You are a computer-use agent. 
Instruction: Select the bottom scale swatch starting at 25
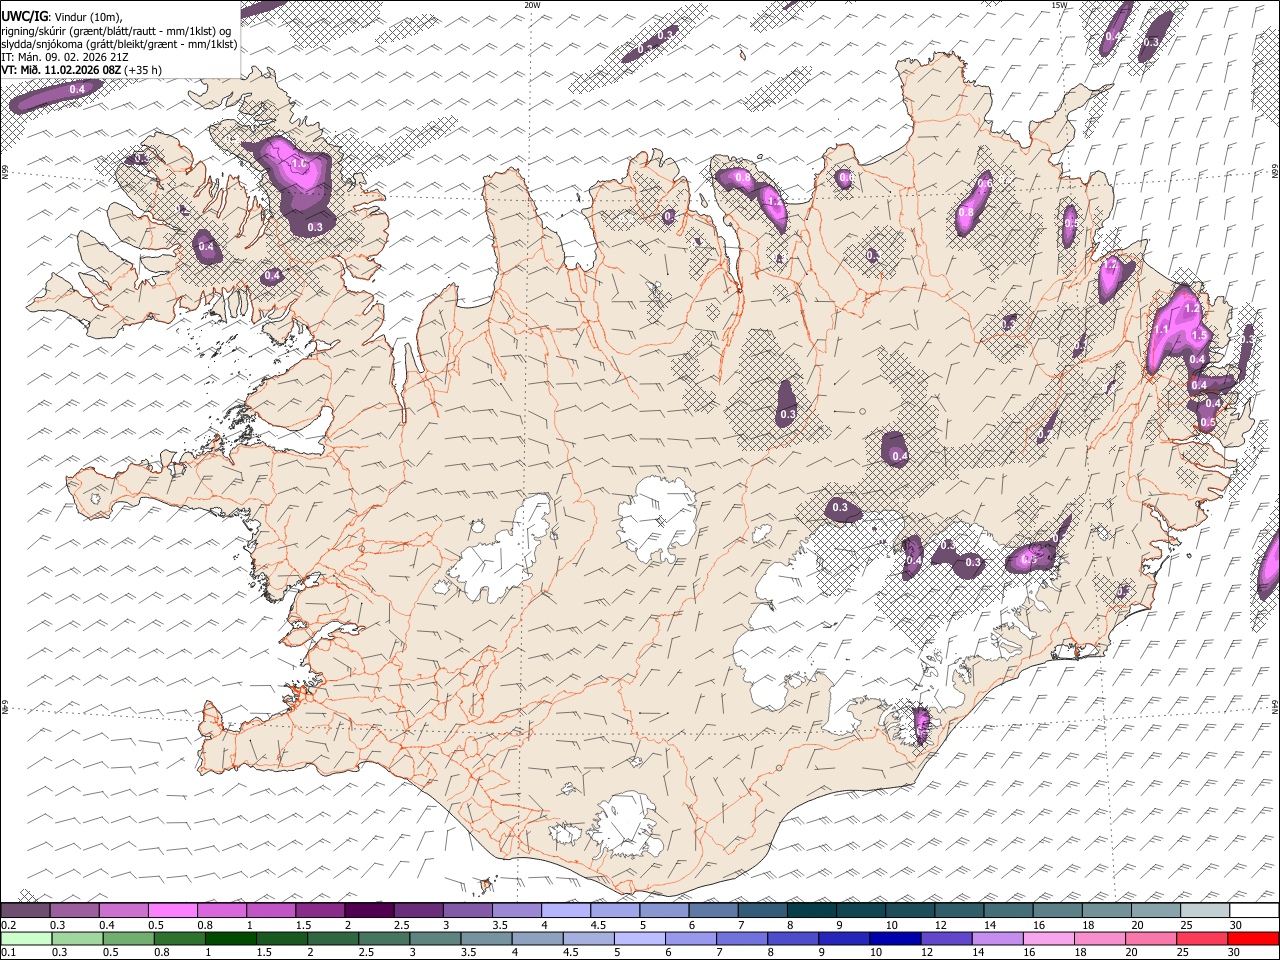(1202, 938)
